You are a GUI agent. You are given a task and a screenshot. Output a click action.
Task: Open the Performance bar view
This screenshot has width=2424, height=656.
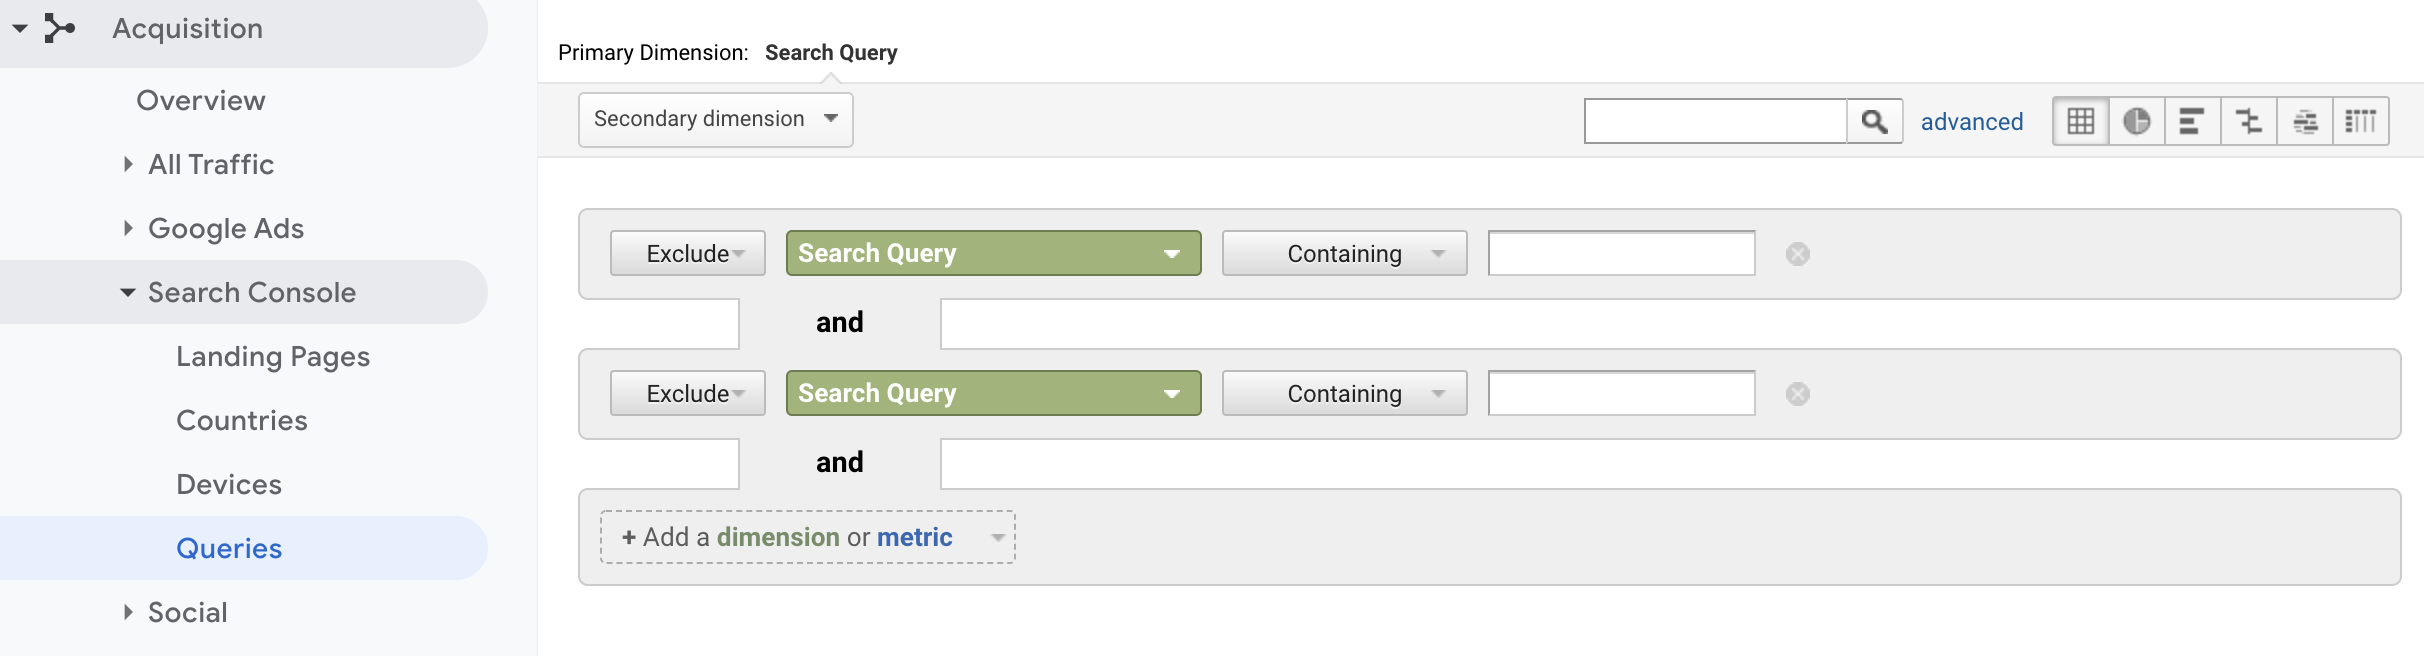[x=2193, y=120]
